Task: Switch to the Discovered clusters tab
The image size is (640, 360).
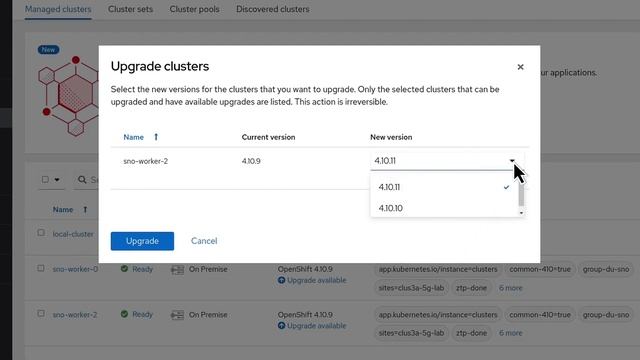Action: tap(273, 9)
